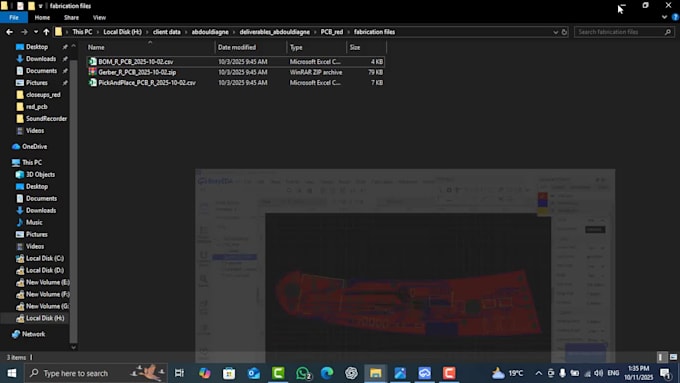Open SoundRecorder folder in navigation pane
This screenshot has width=680, height=383.
pos(46,118)
